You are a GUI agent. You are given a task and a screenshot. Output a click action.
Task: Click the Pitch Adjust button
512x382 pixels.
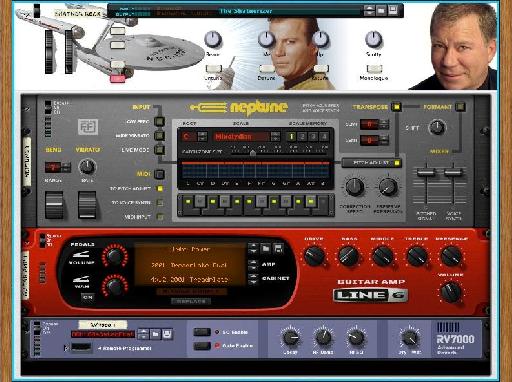point(372,163)
